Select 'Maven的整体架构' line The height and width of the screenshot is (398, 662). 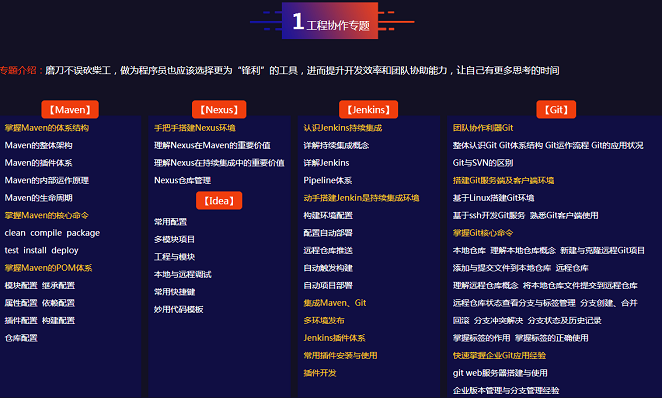(38, 146)
